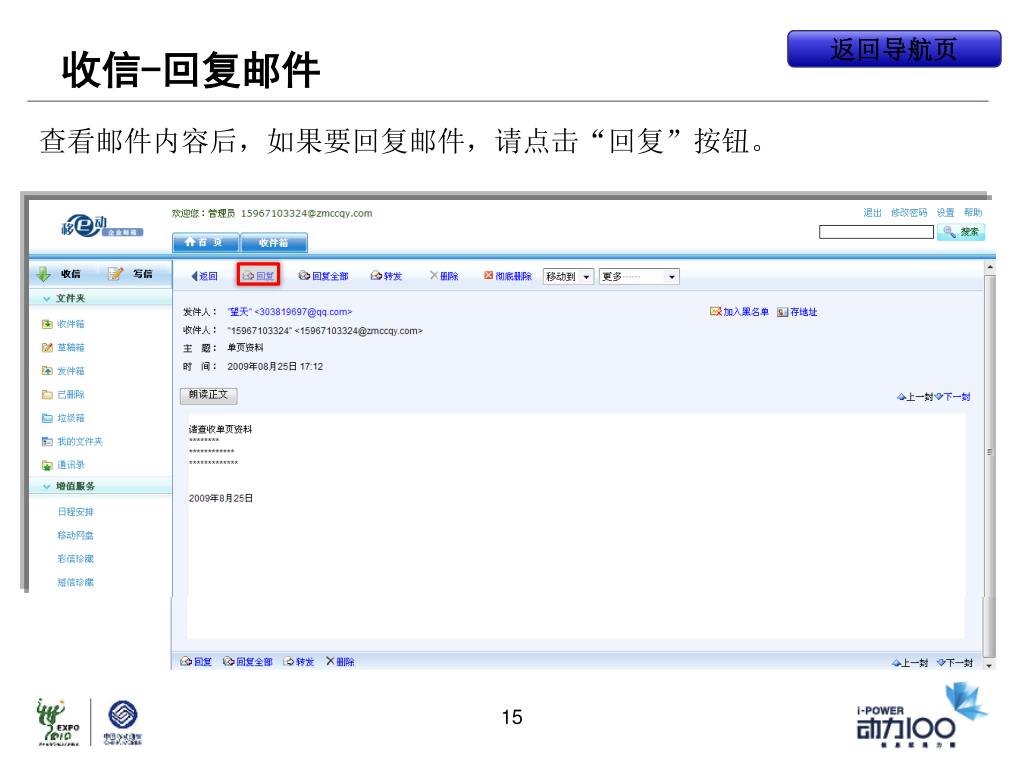Open the 发件箱 folder

63,371
